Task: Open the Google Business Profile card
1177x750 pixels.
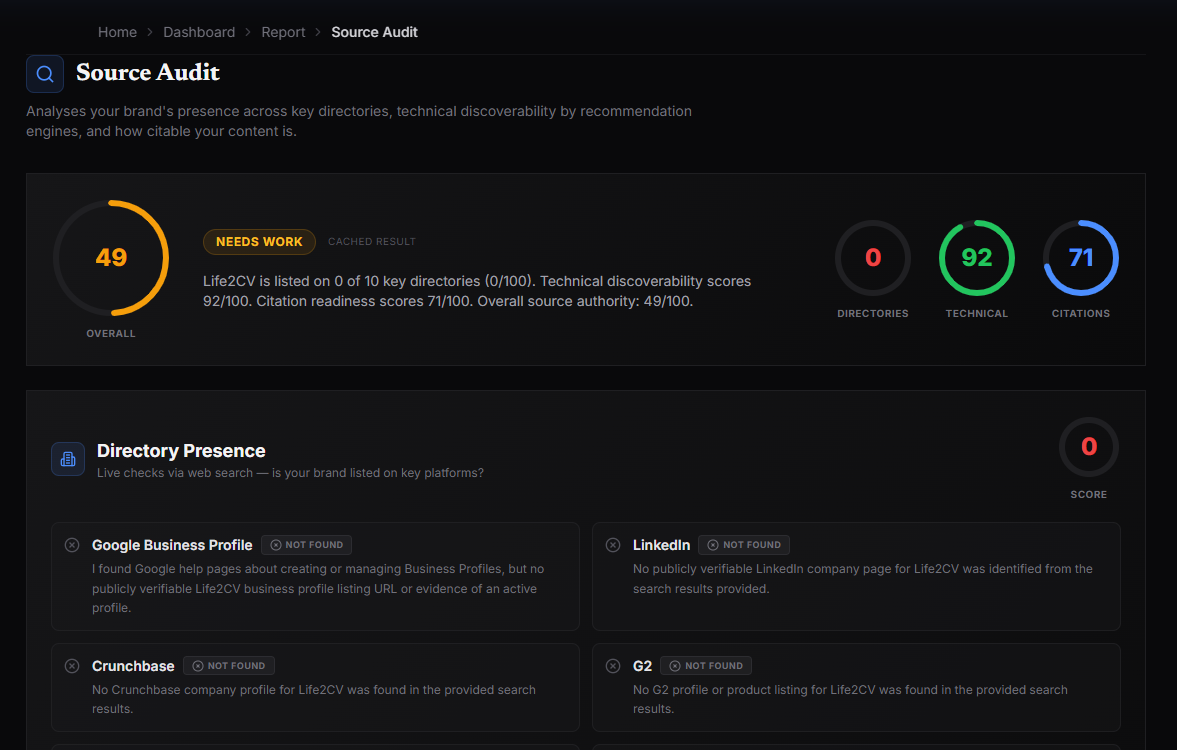Action: (x=315, y=577)
